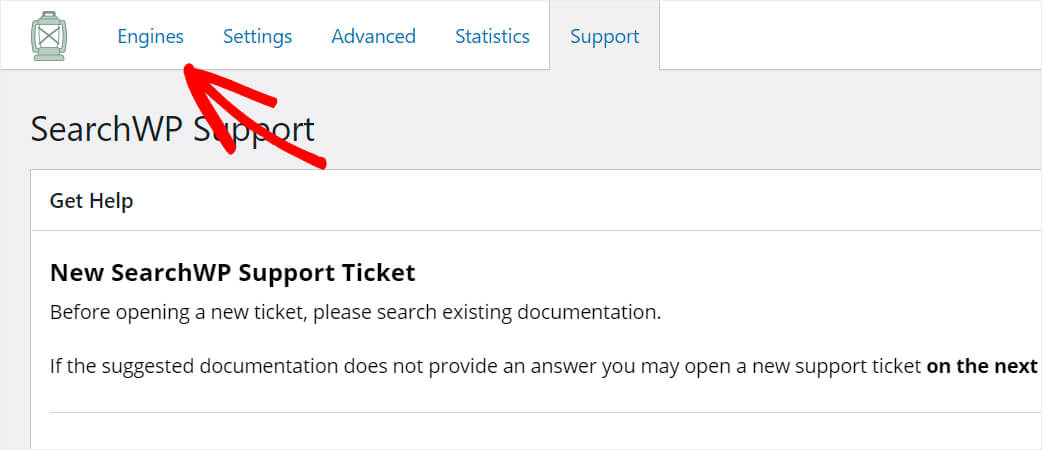Click the SearchWP Support page heading
1042x450 pixels.
pos(173,129)
